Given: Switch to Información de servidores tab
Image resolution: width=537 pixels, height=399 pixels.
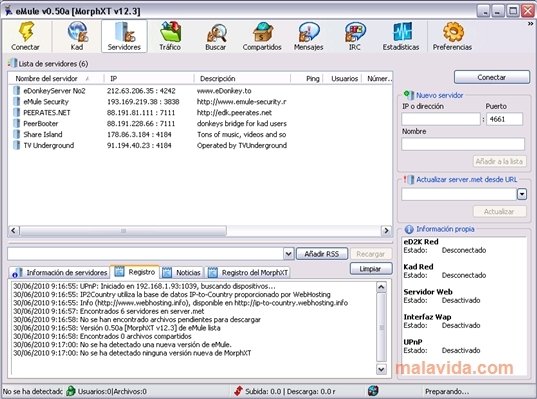Looking at the screenshot, I should click(x=60, y=273).
